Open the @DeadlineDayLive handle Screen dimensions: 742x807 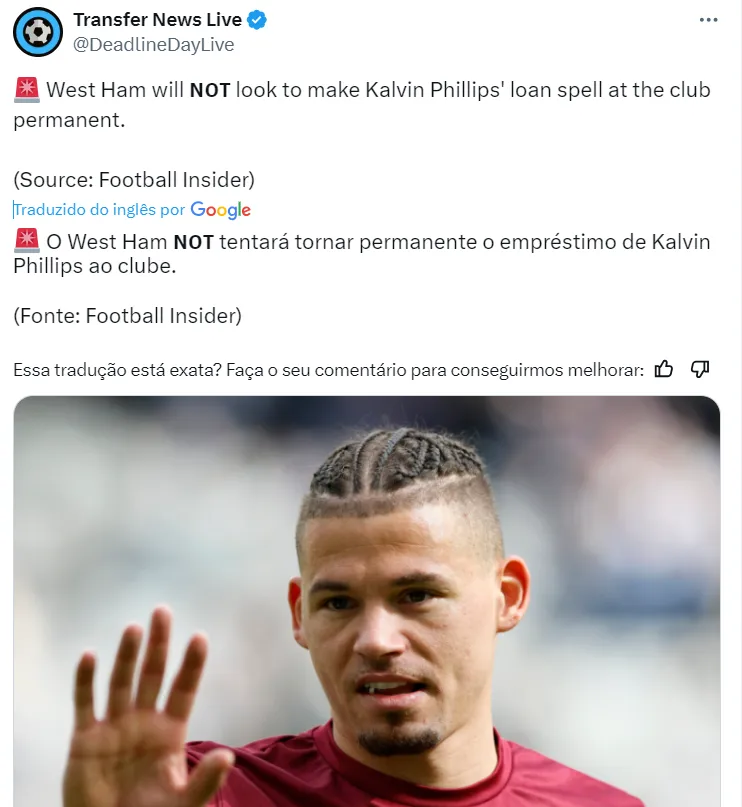point(153,45)
